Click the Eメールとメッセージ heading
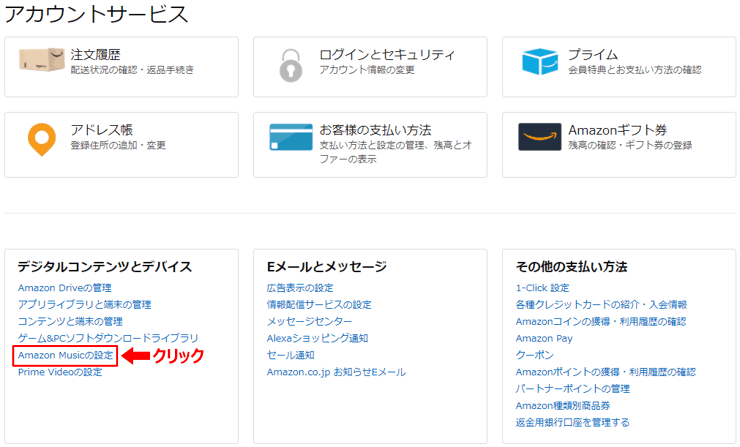This screenshot has height=447, width=740. (327, 267)
